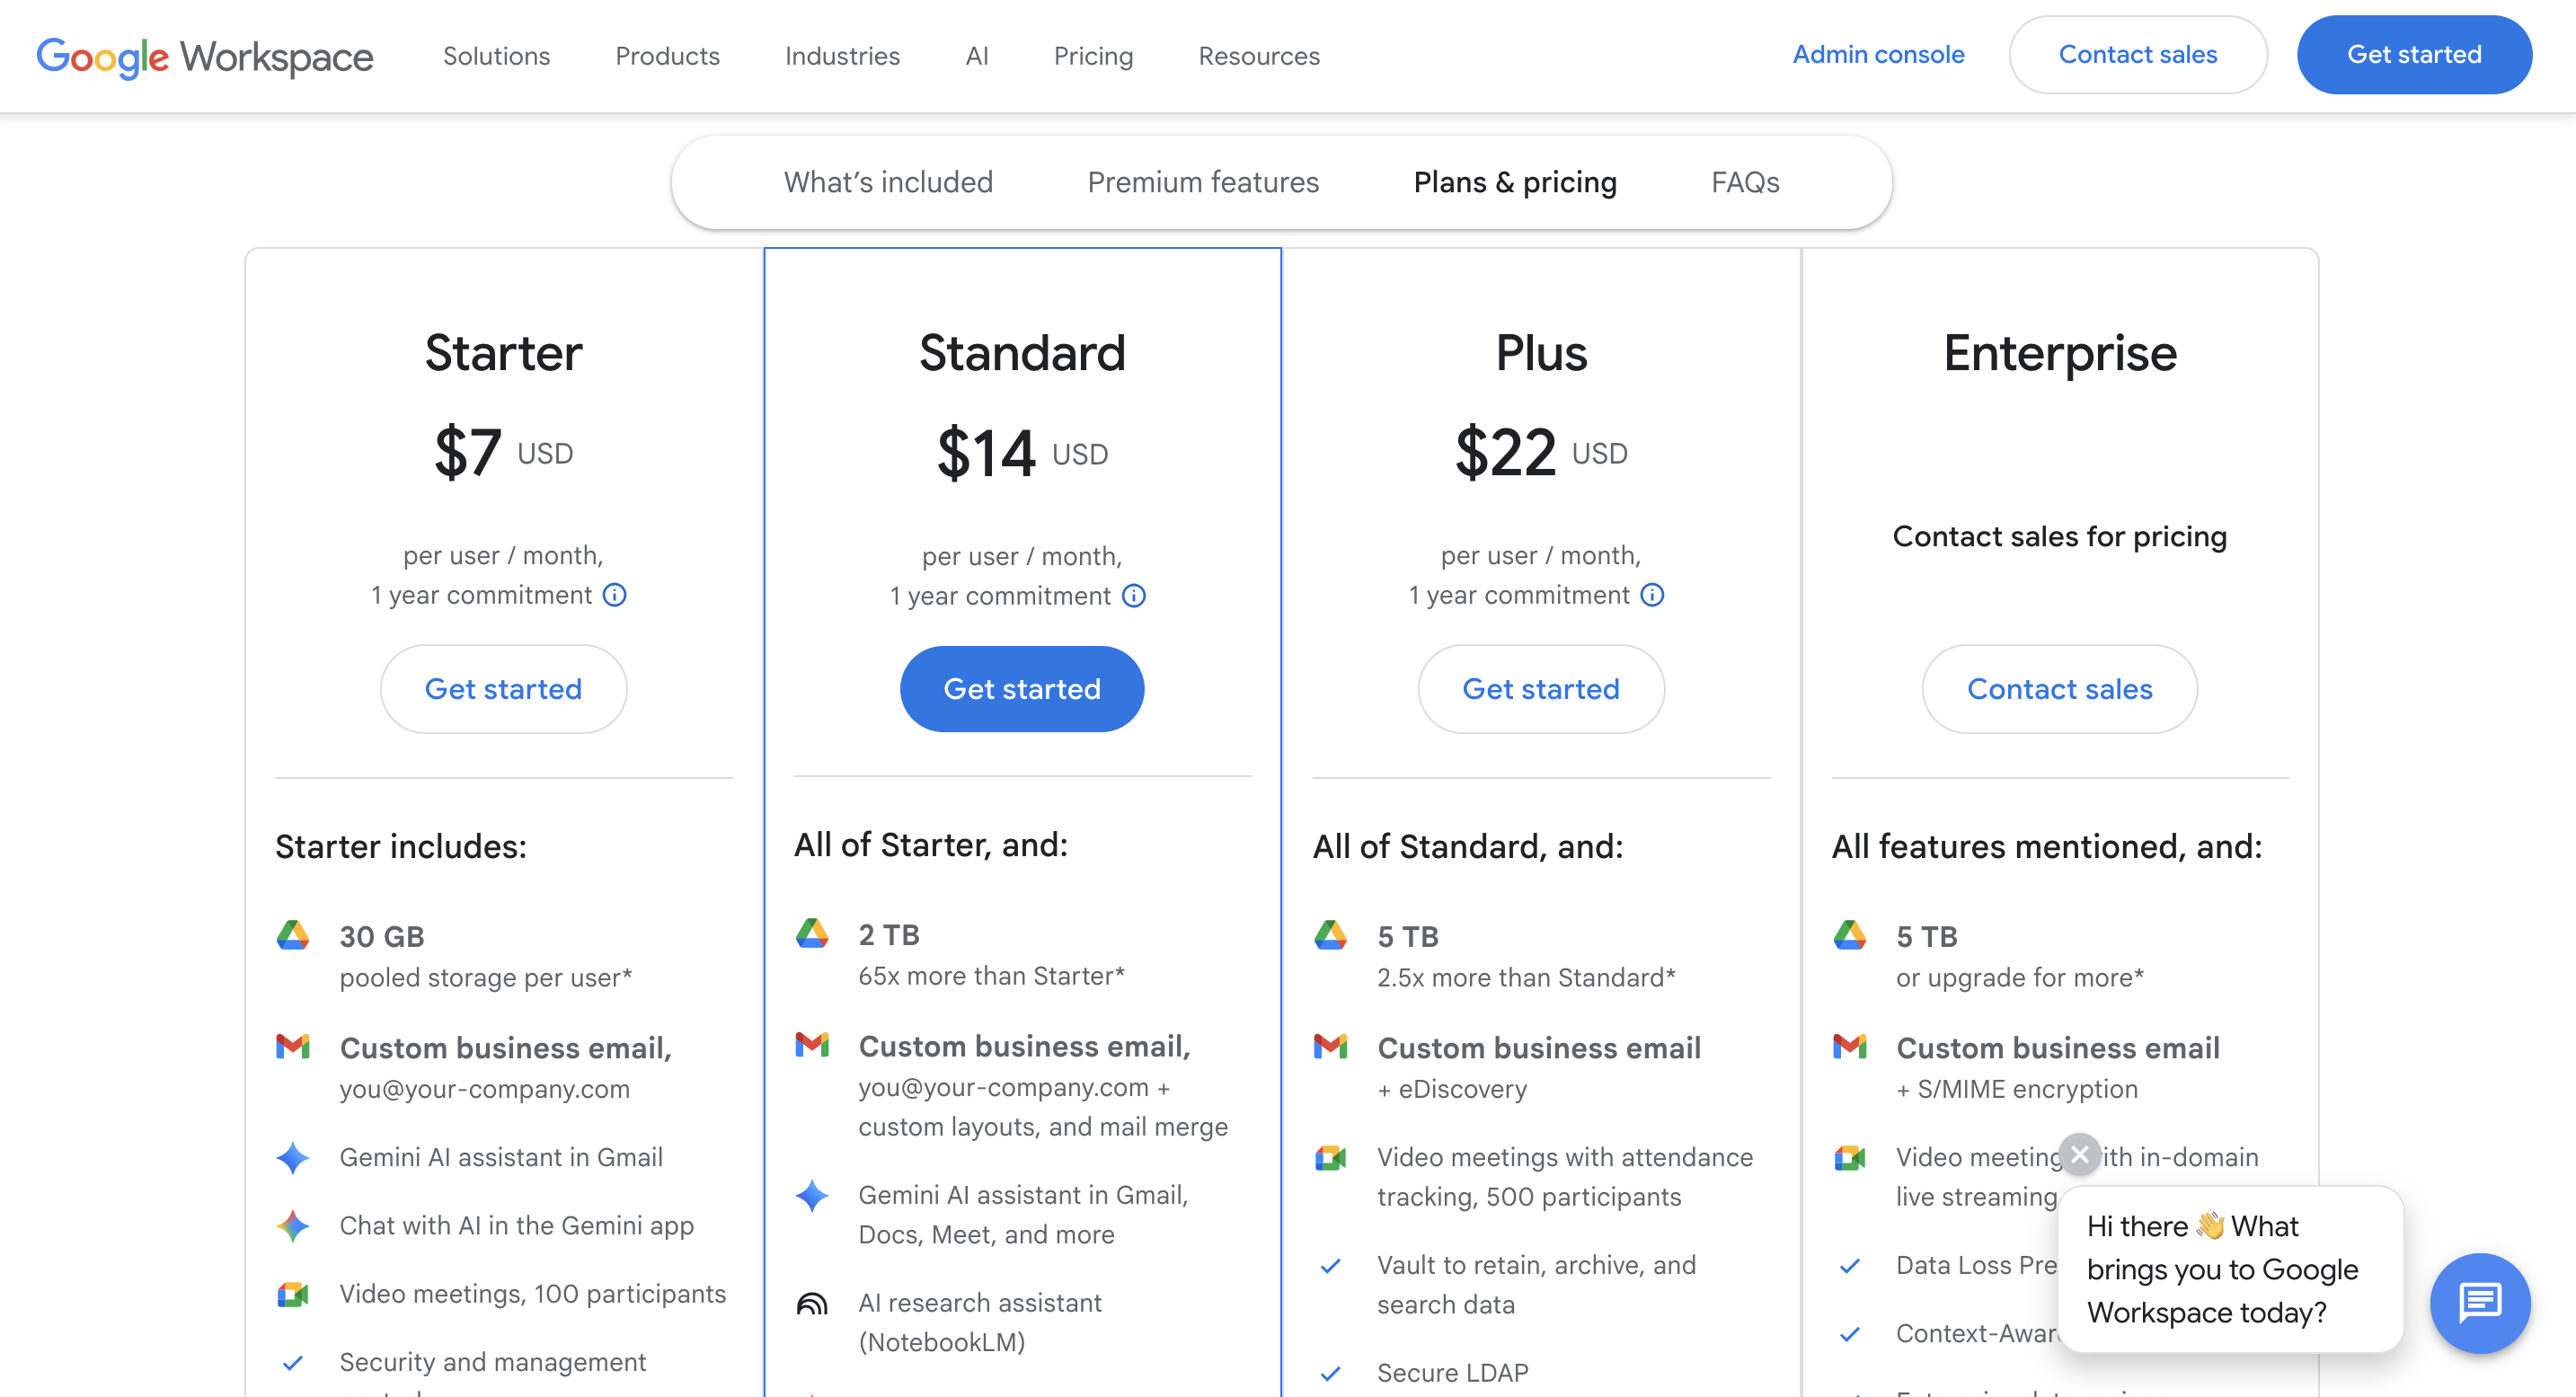Image resolution: width=2576 pixels, height=1397 pixels.
Task: Click the $22 USD price
Action: (x=1541, y=453)
